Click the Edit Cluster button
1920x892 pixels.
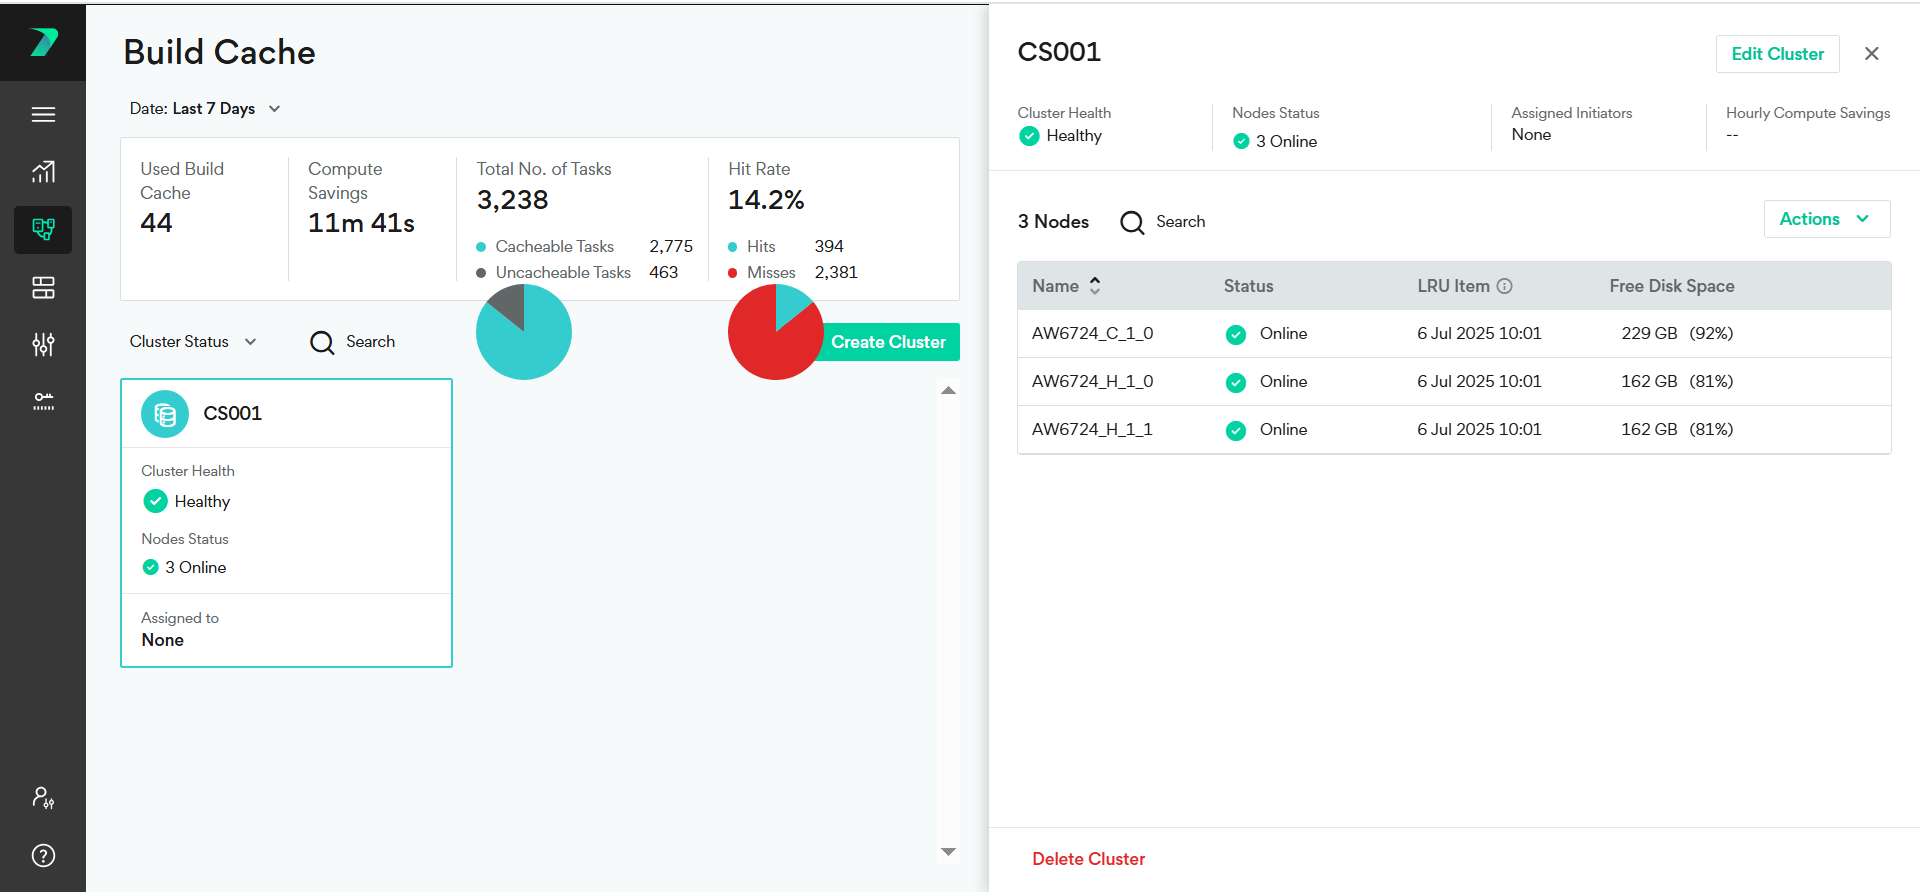1777,54
